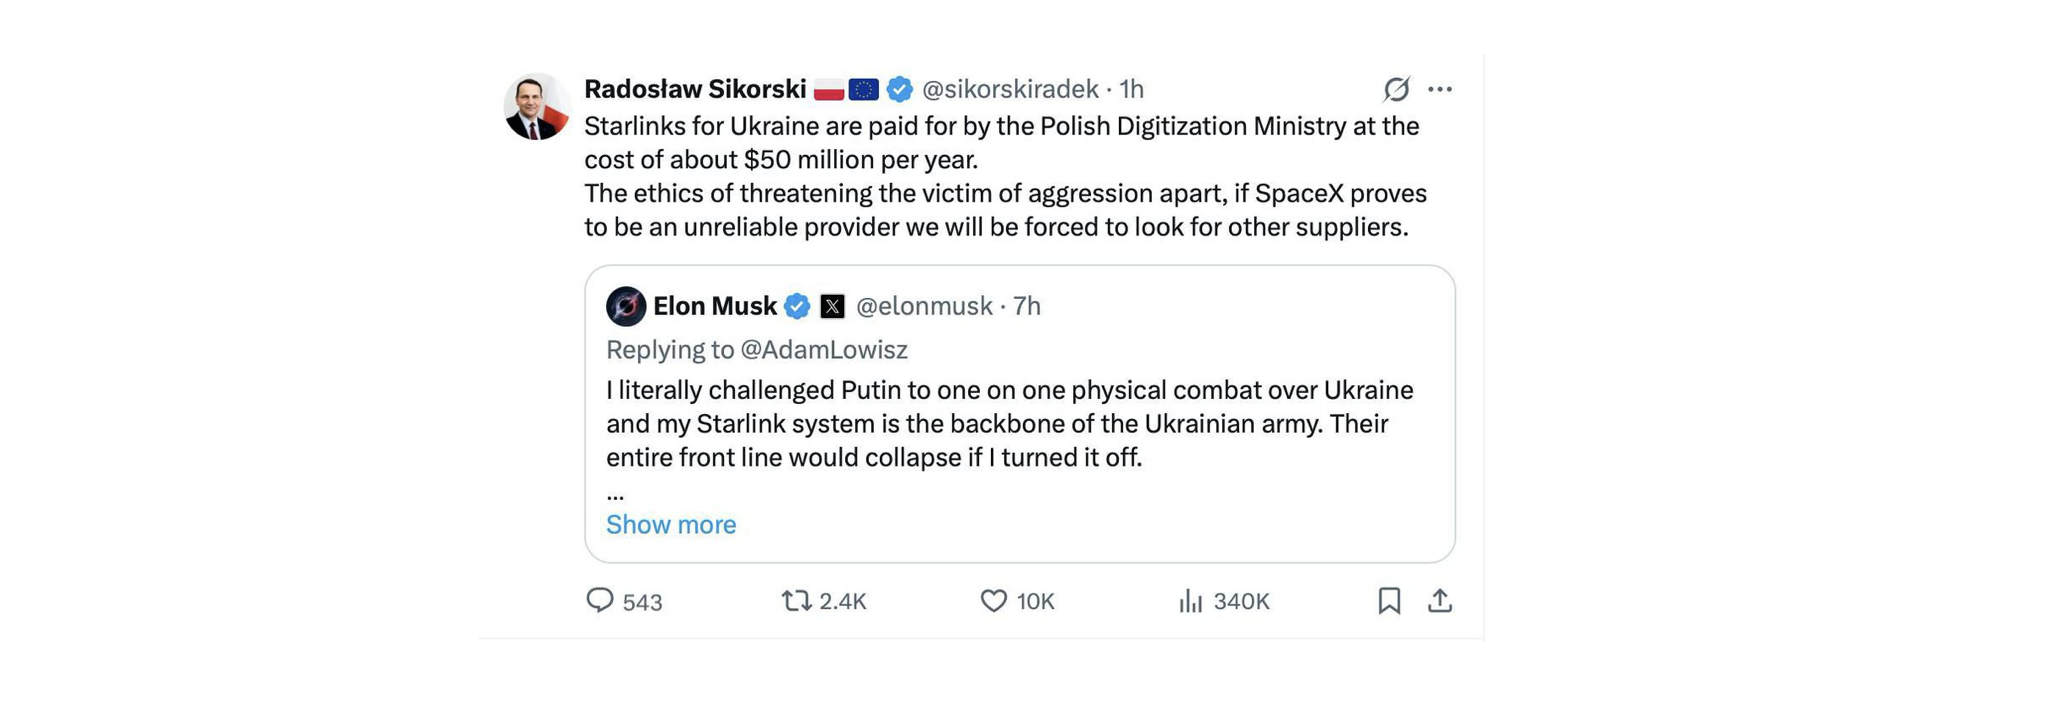Open the 1h tweet timestamp
The height and width of the screenshot is (708, 2052).
point(1131,89)
